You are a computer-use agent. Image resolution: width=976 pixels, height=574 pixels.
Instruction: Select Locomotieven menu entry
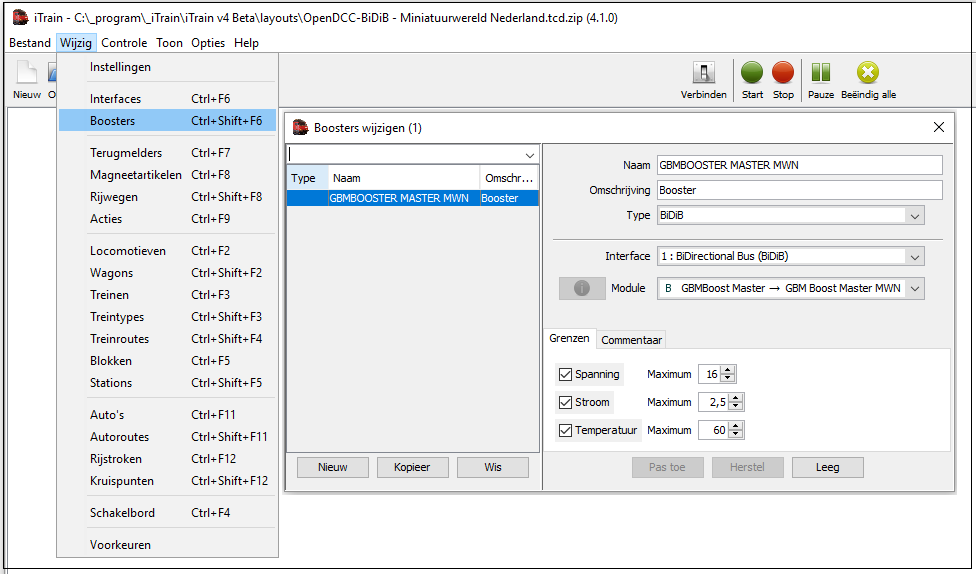(167, 251)
